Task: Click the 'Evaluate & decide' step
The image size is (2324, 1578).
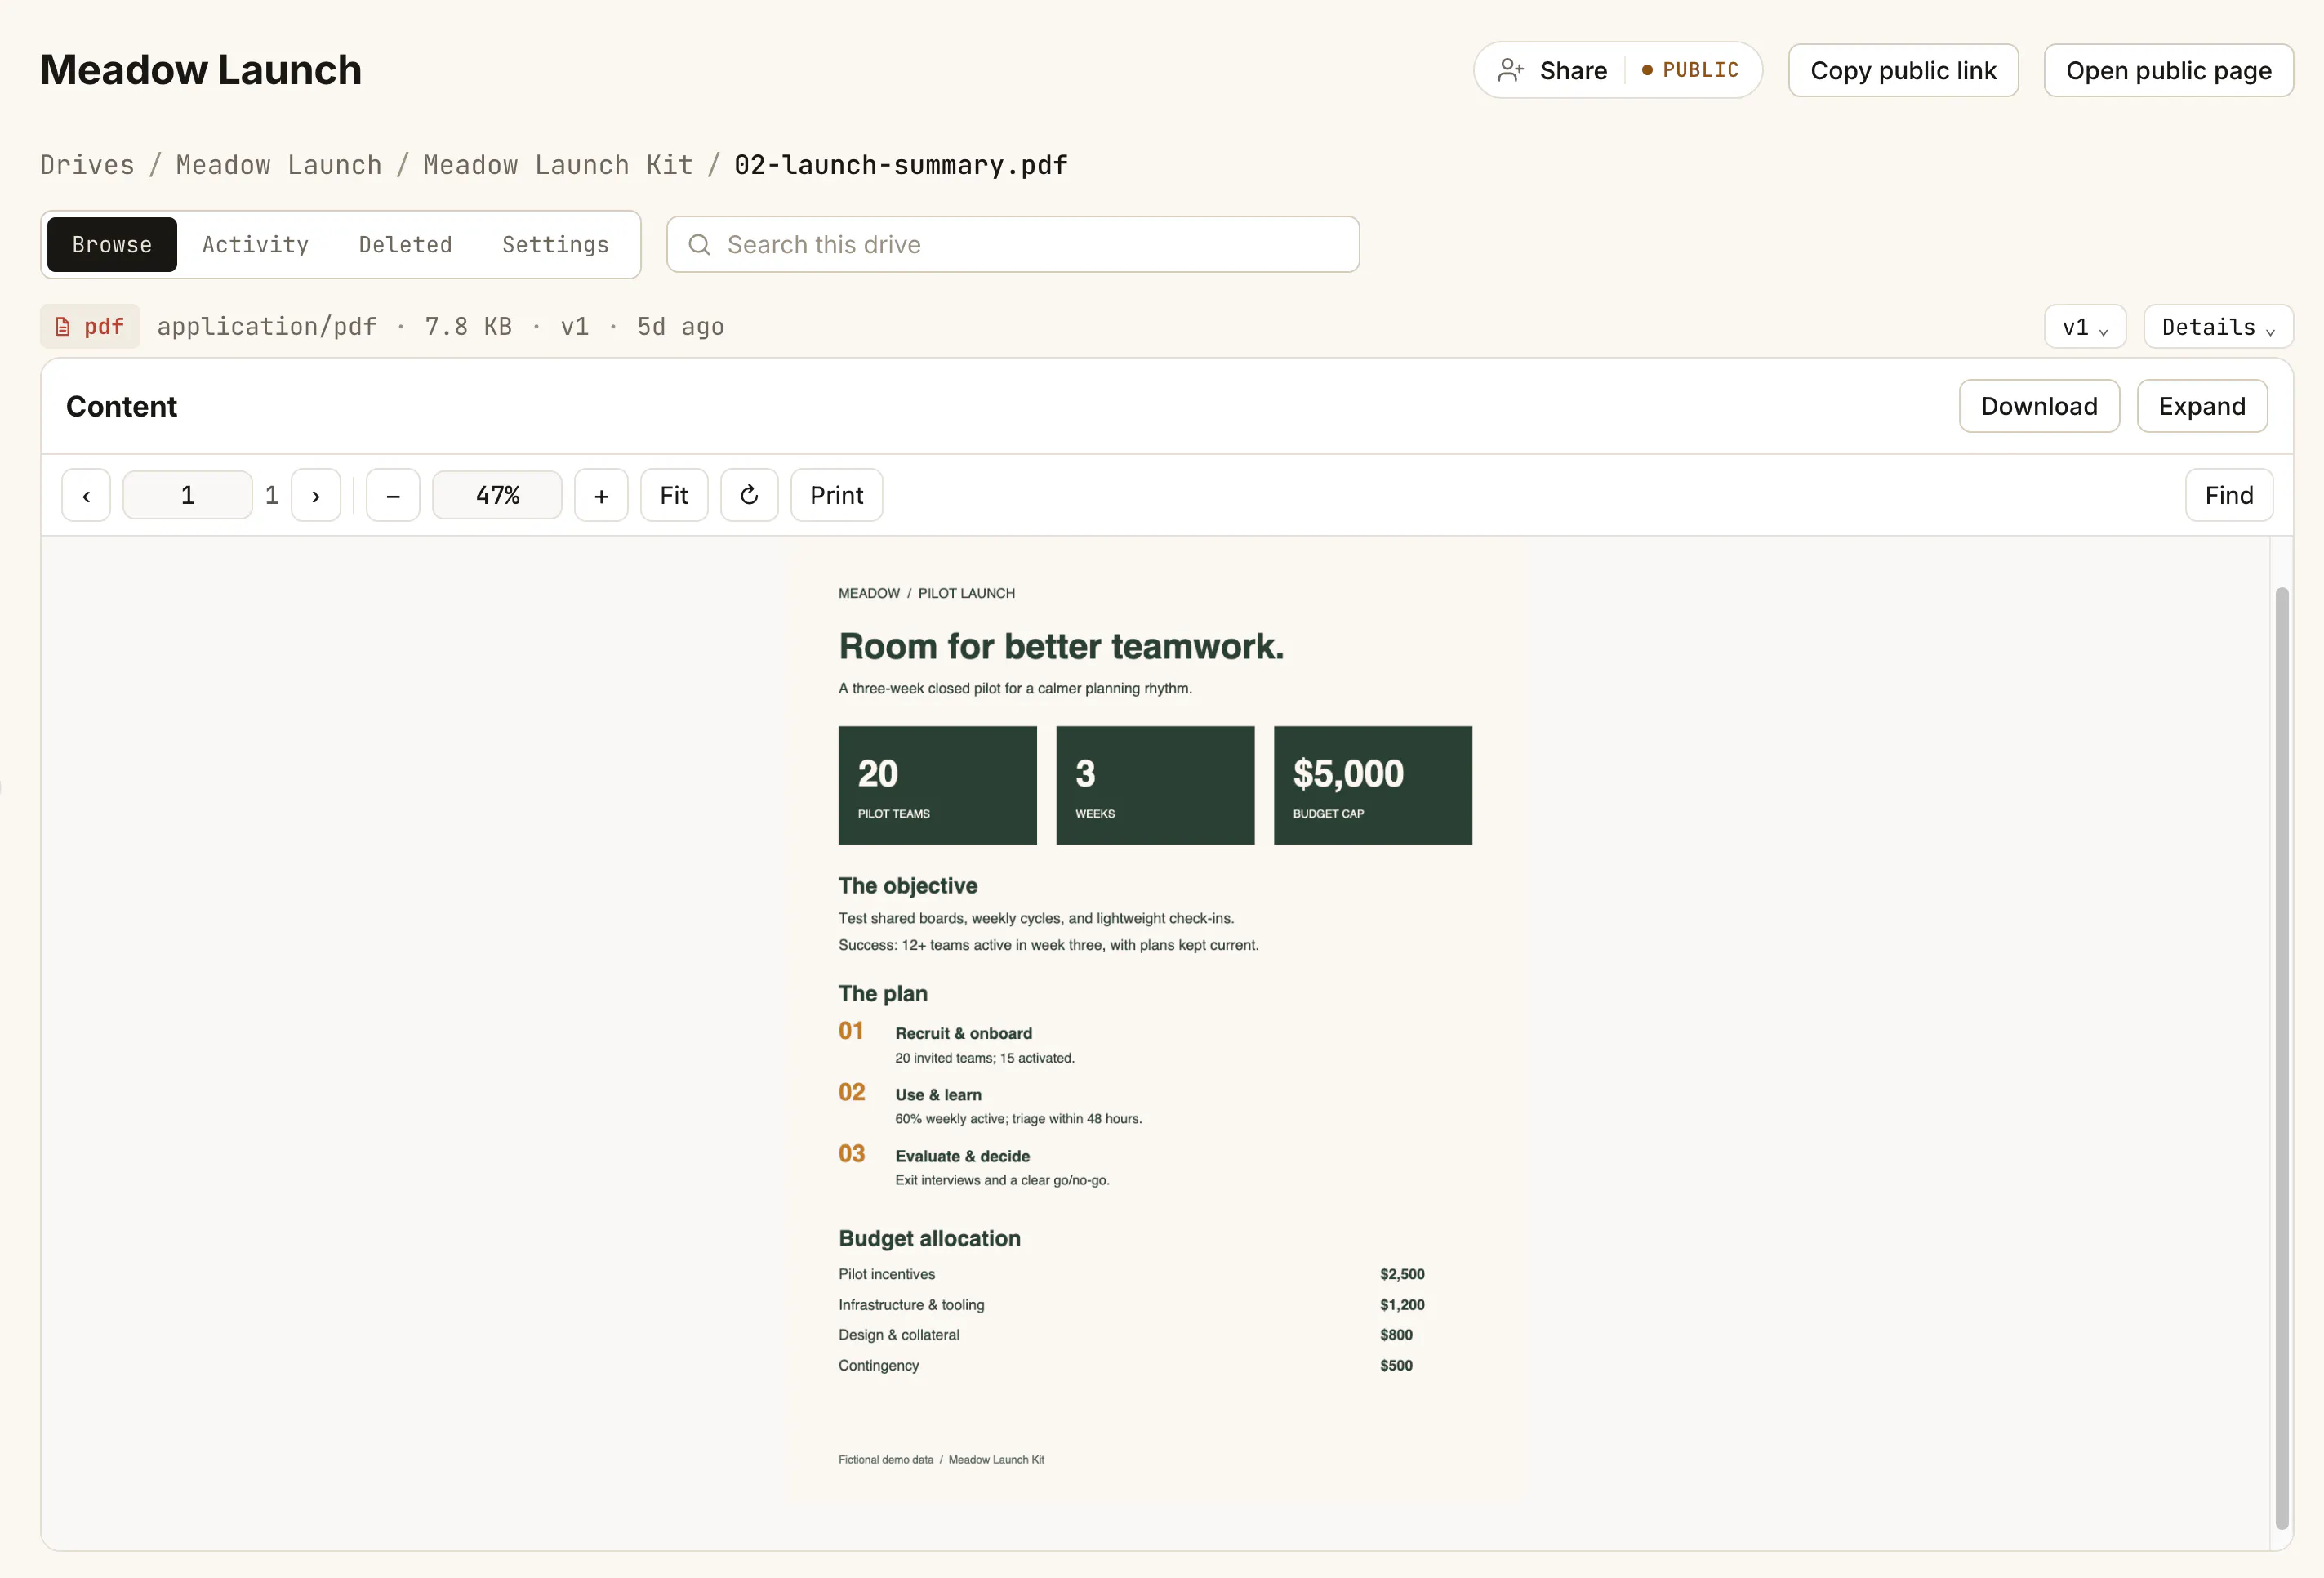Action: [x=962, y=1156]
